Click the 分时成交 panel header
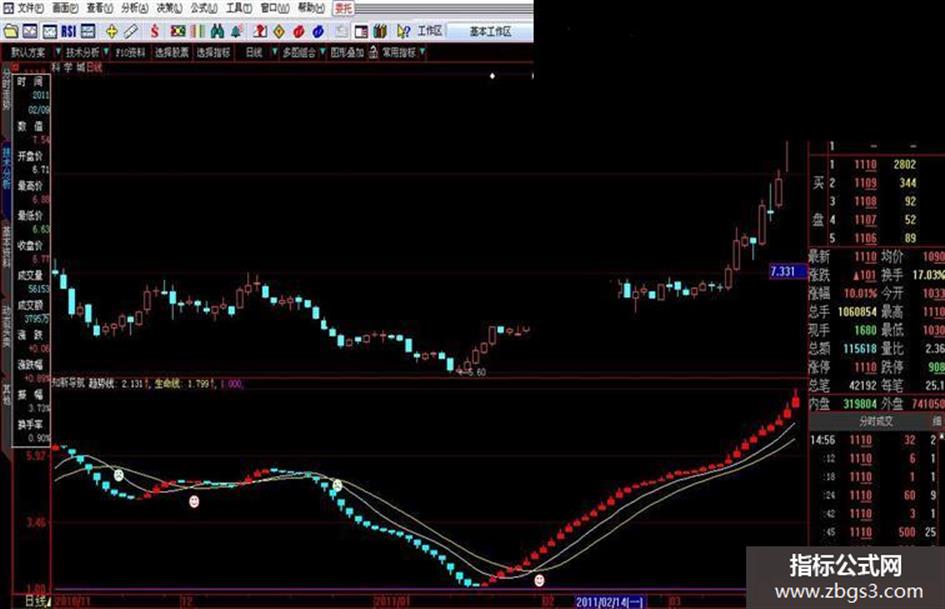 (876, 421)
